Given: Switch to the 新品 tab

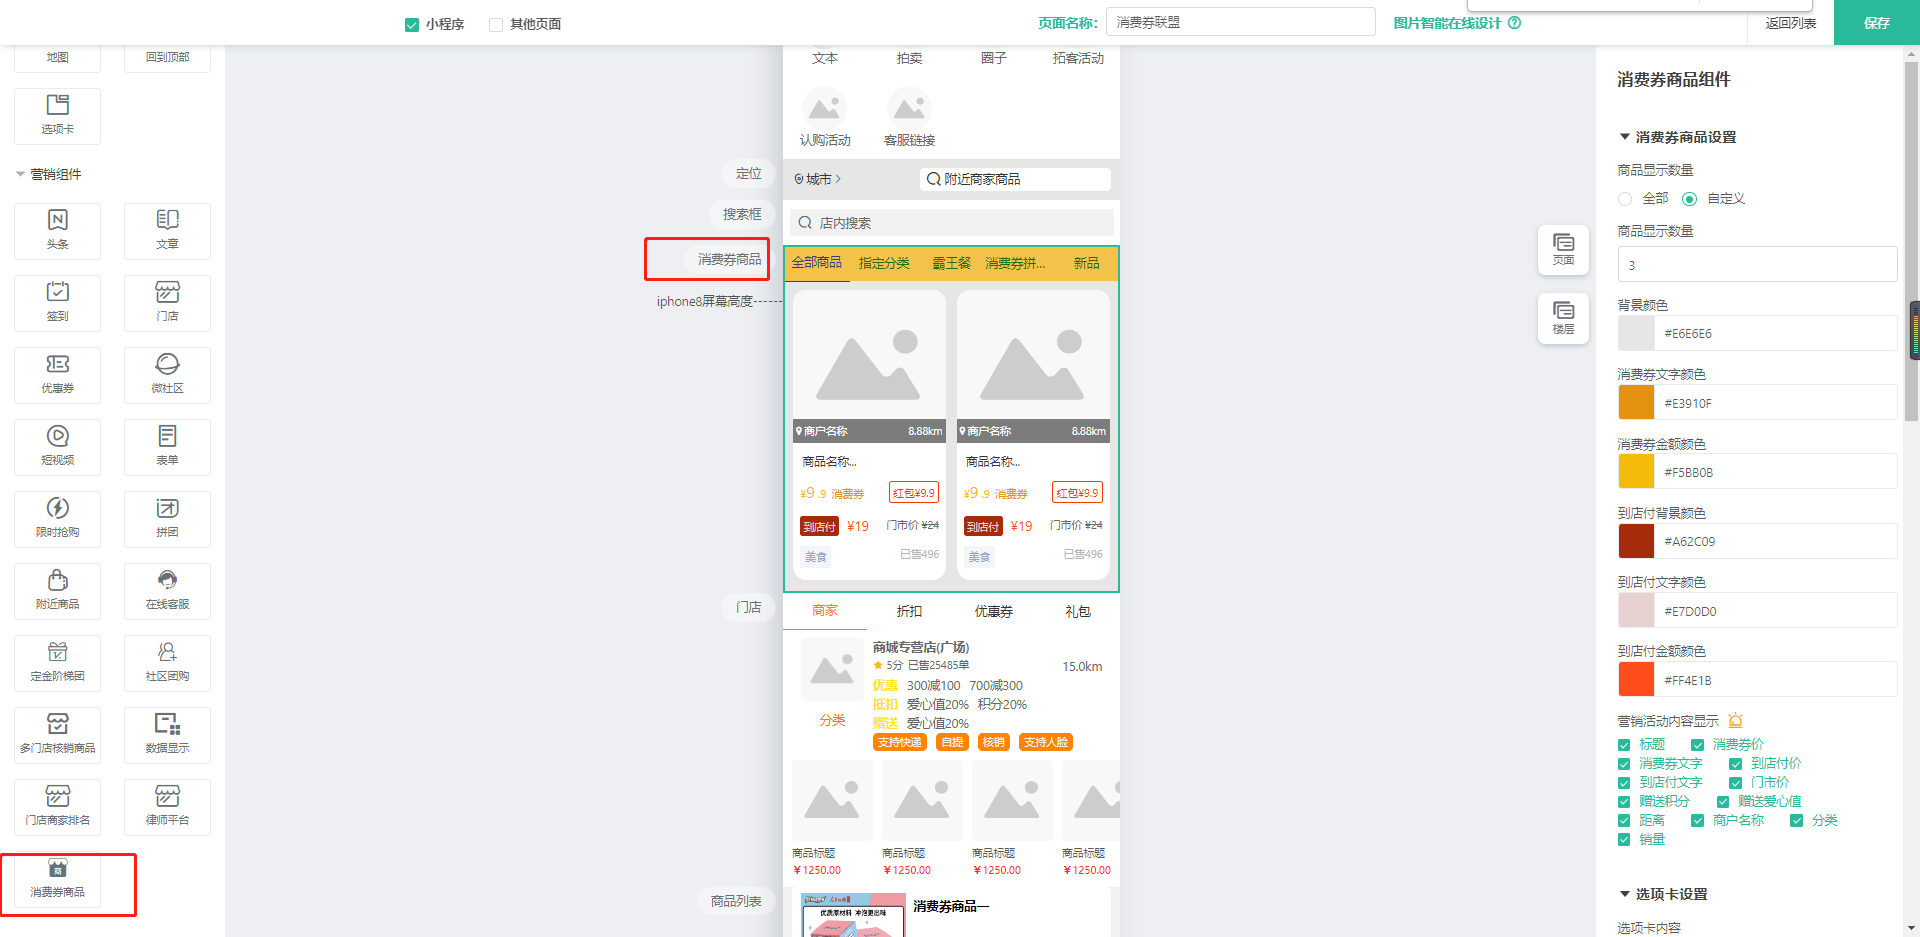Looking at the screenshot, I should pos(1087,263).
